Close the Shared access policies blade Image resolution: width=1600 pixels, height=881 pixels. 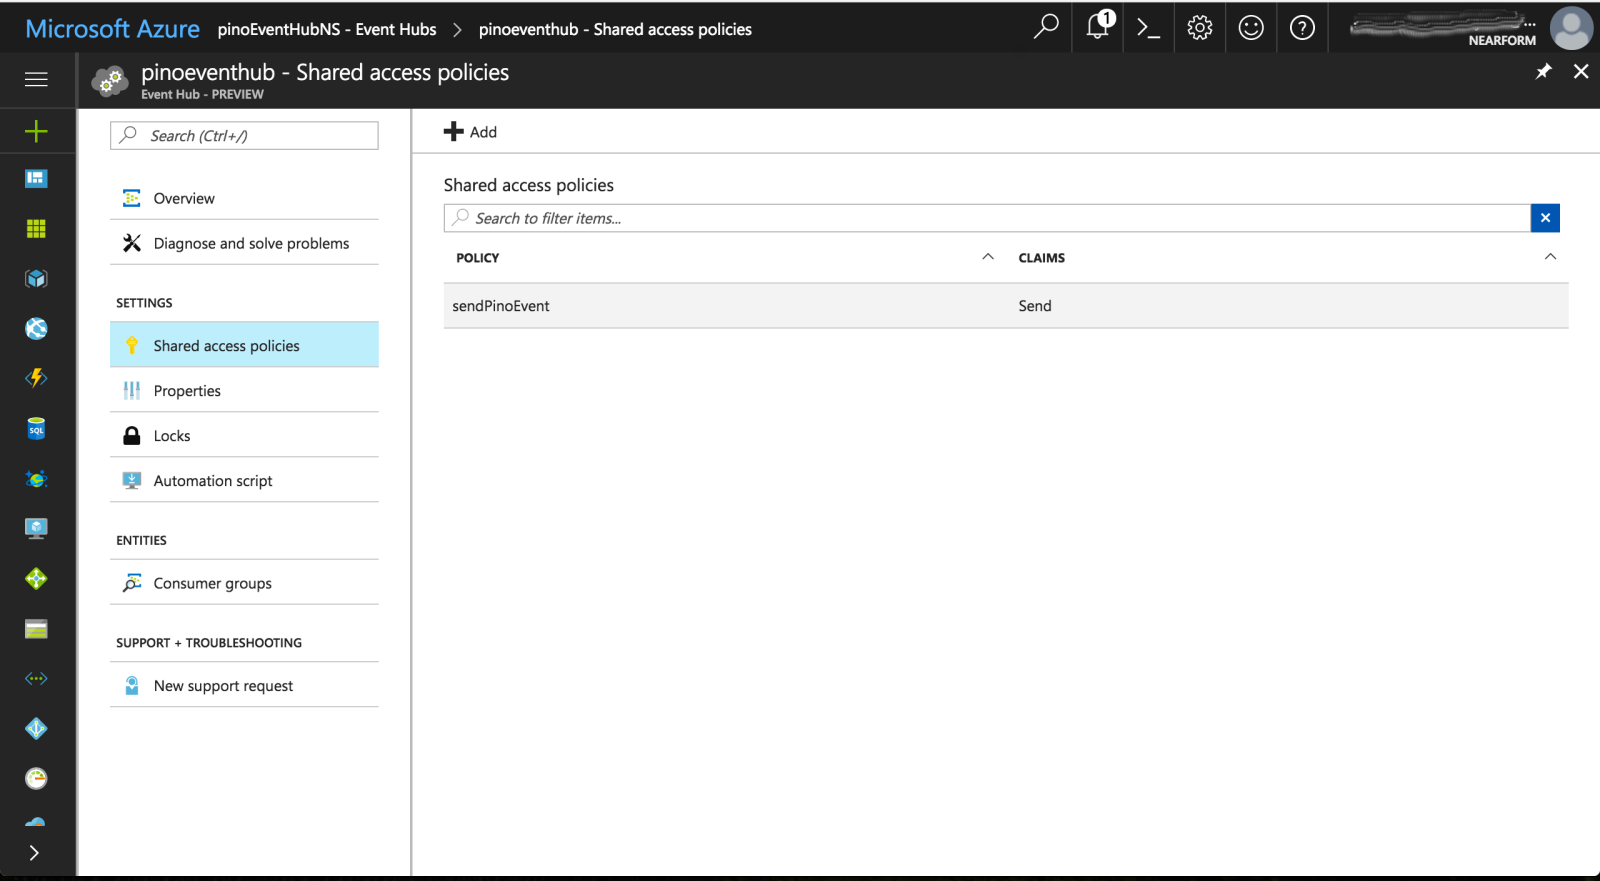1581,71
